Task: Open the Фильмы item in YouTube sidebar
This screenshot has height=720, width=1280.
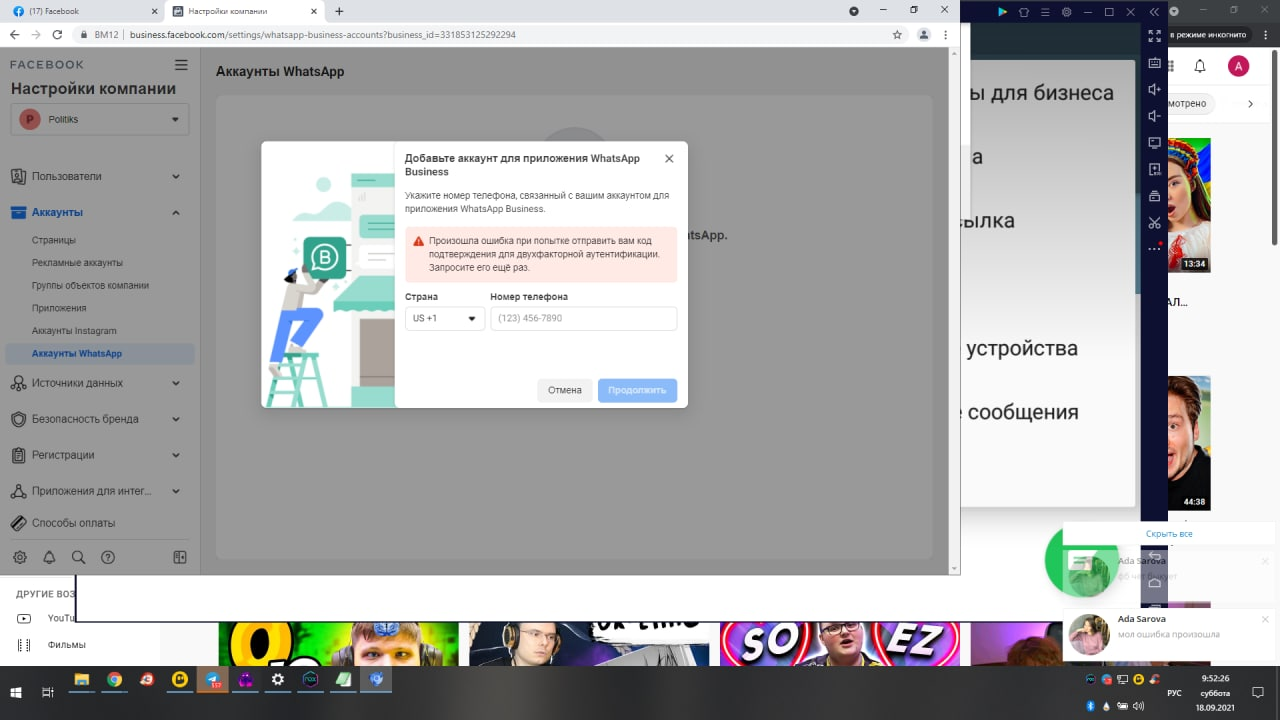Action: pyautogui.click(x=66, y=645)
